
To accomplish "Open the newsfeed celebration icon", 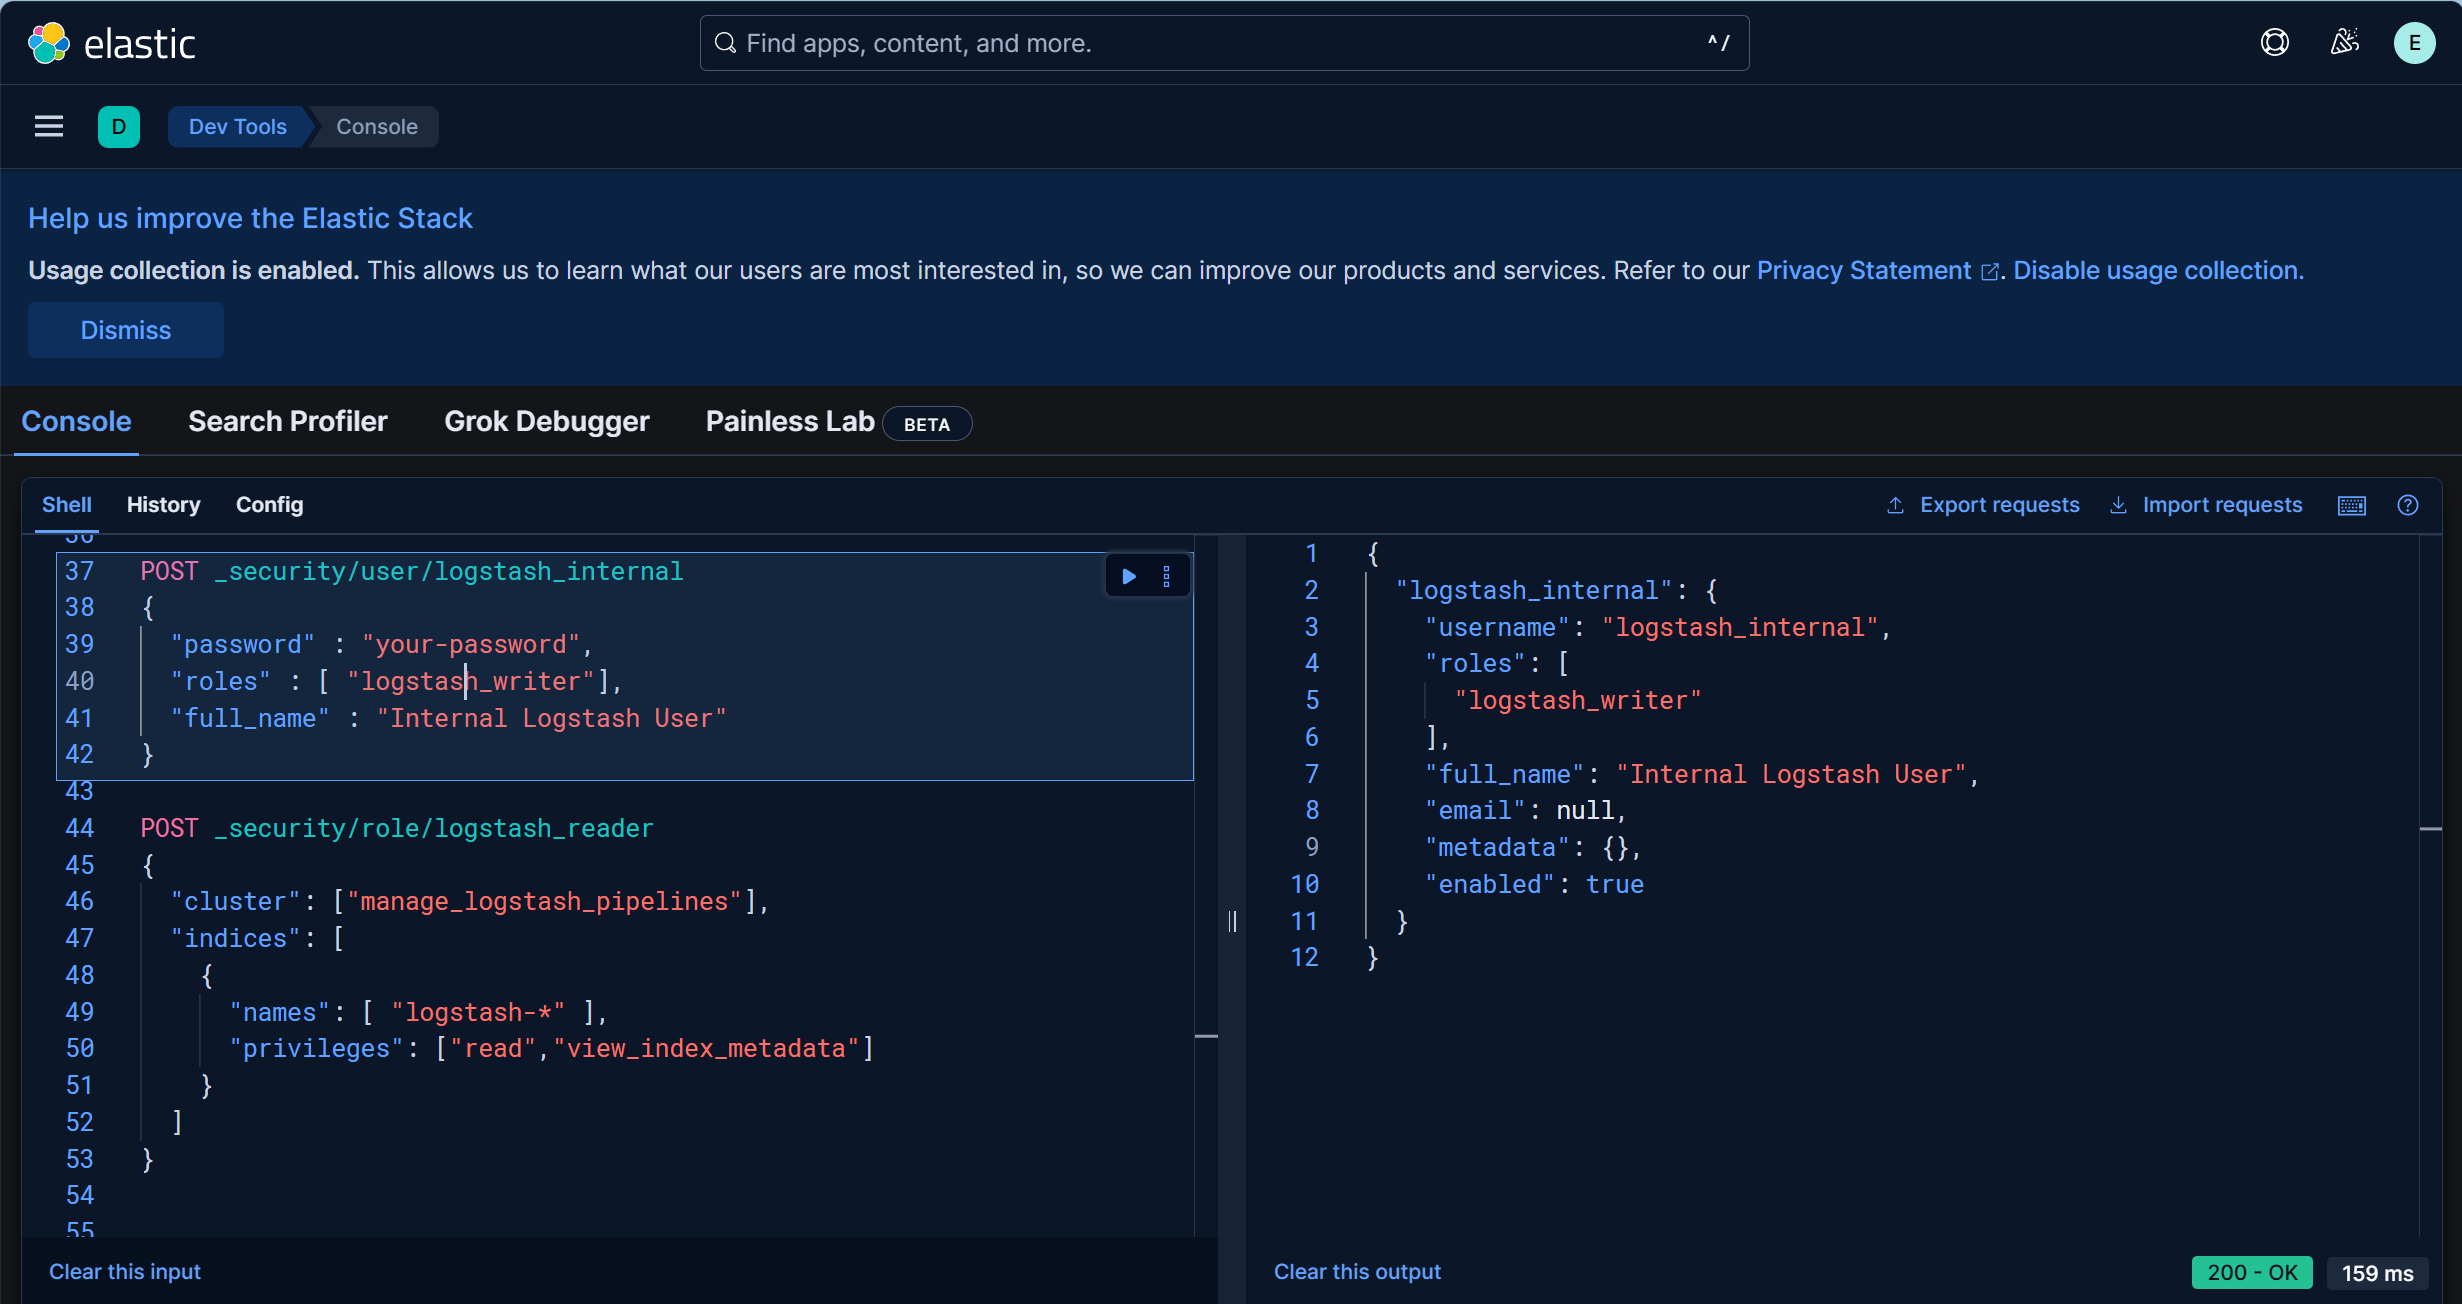I will [2345, 43].
